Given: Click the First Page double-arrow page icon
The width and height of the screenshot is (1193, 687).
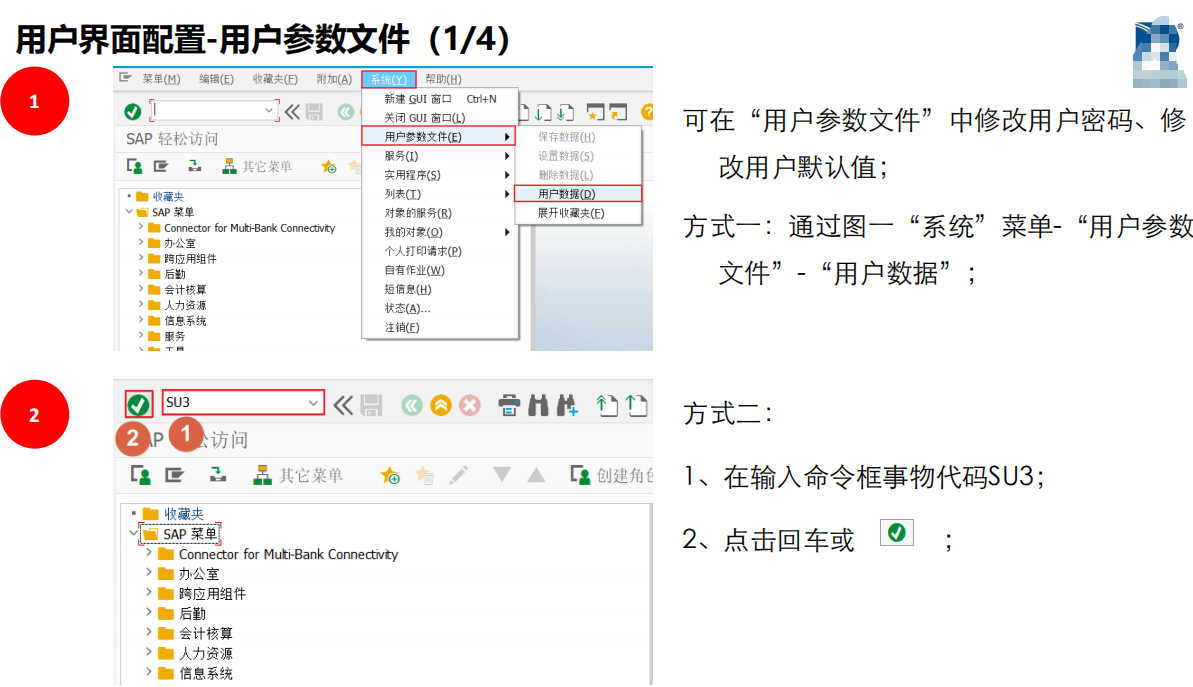Looking at the screenshot, I should (x=606, y=406).
